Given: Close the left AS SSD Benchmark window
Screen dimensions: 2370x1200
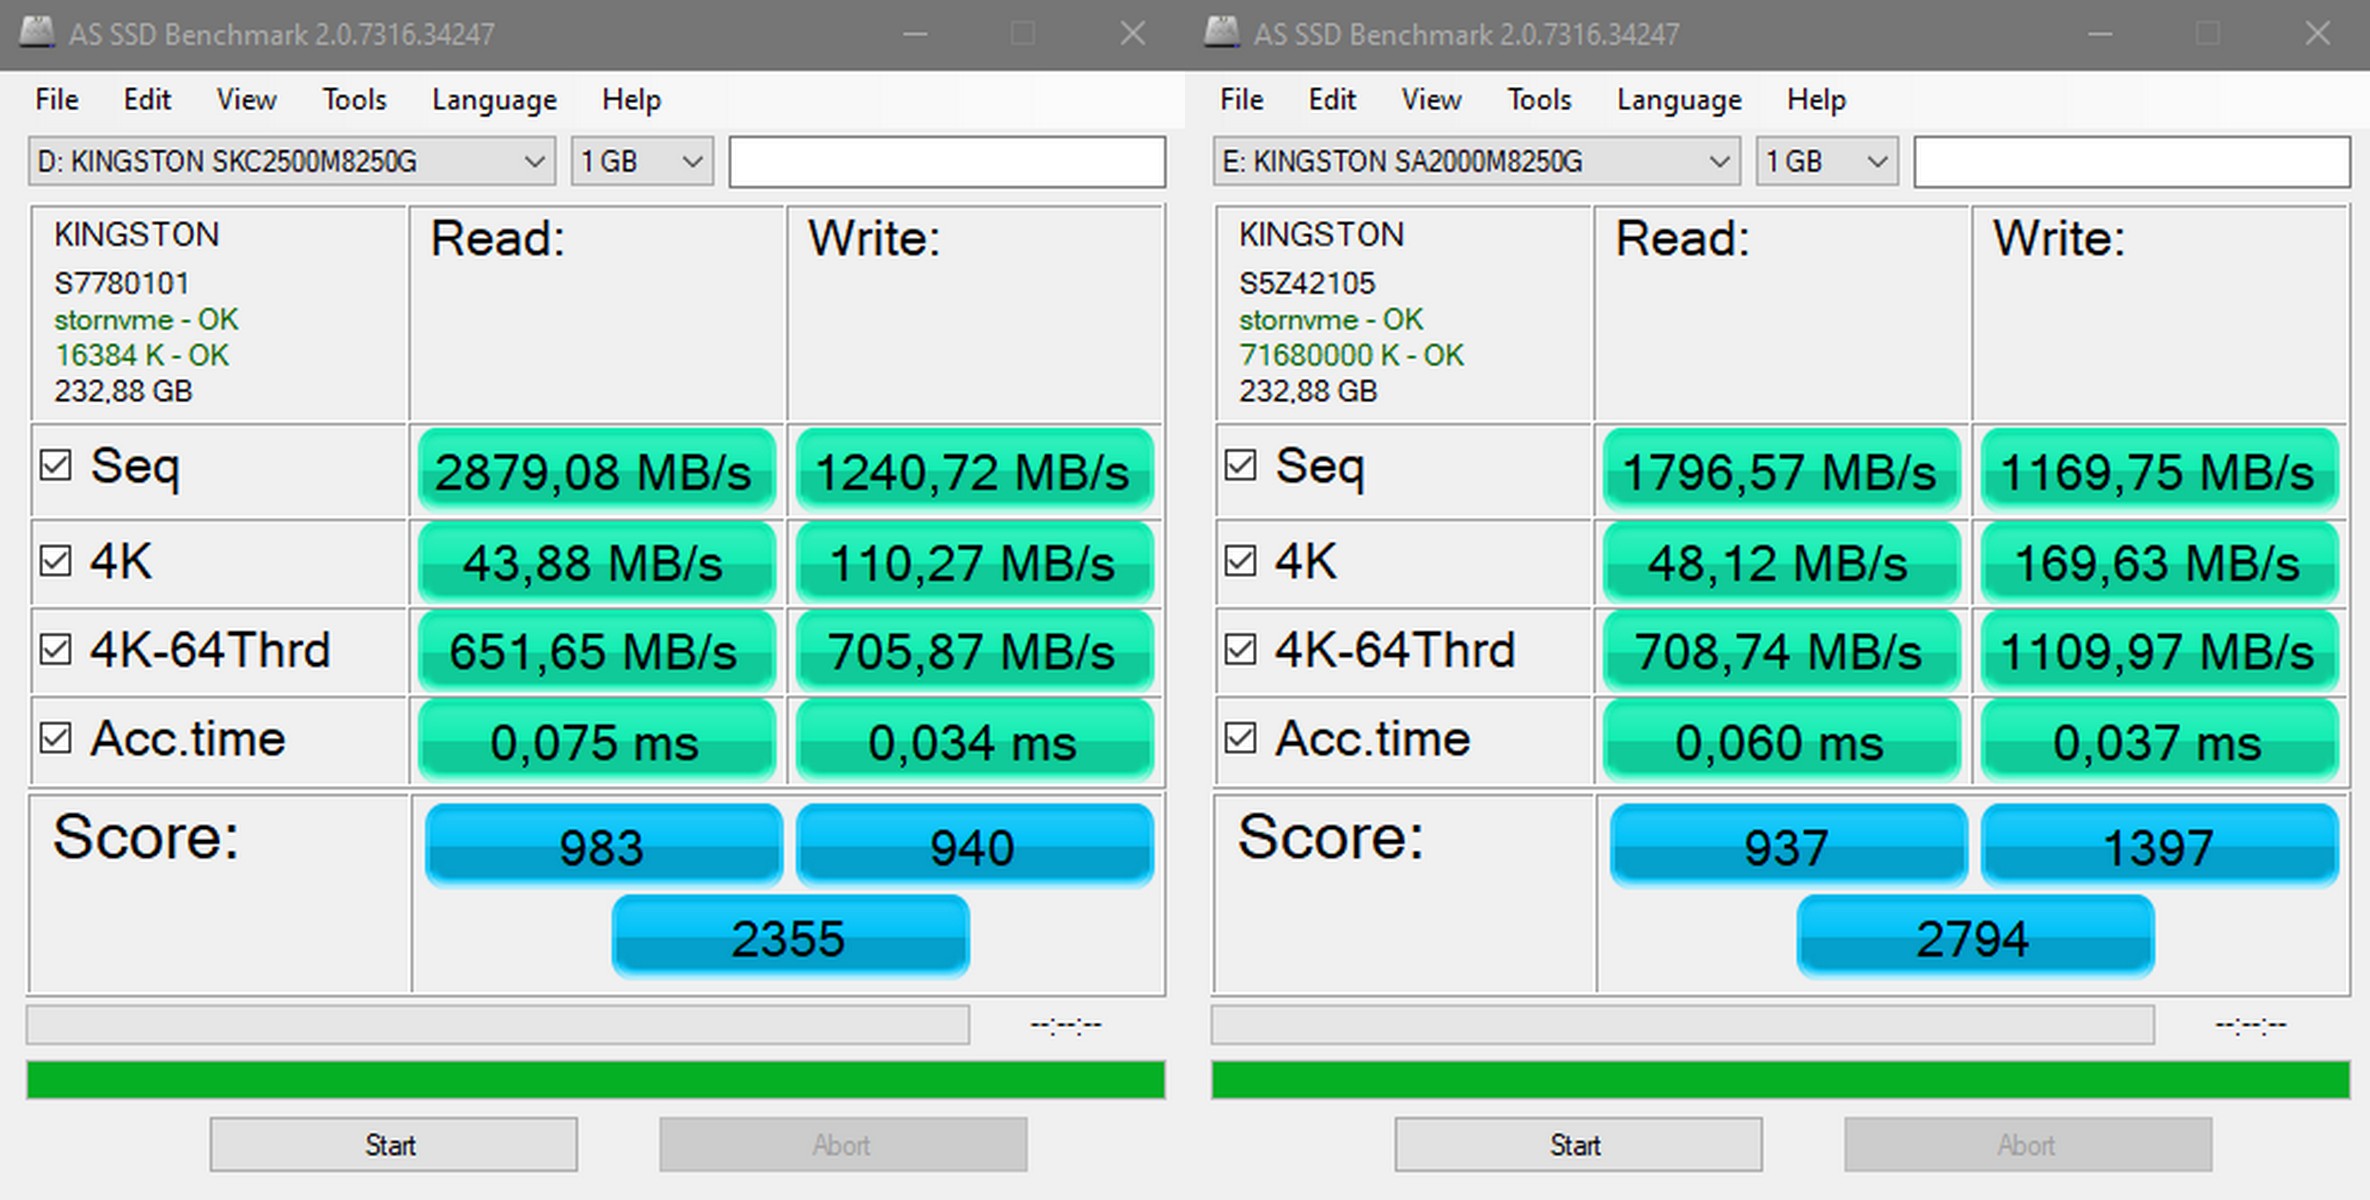Looking at the screenshot, I should [1132, 34].
